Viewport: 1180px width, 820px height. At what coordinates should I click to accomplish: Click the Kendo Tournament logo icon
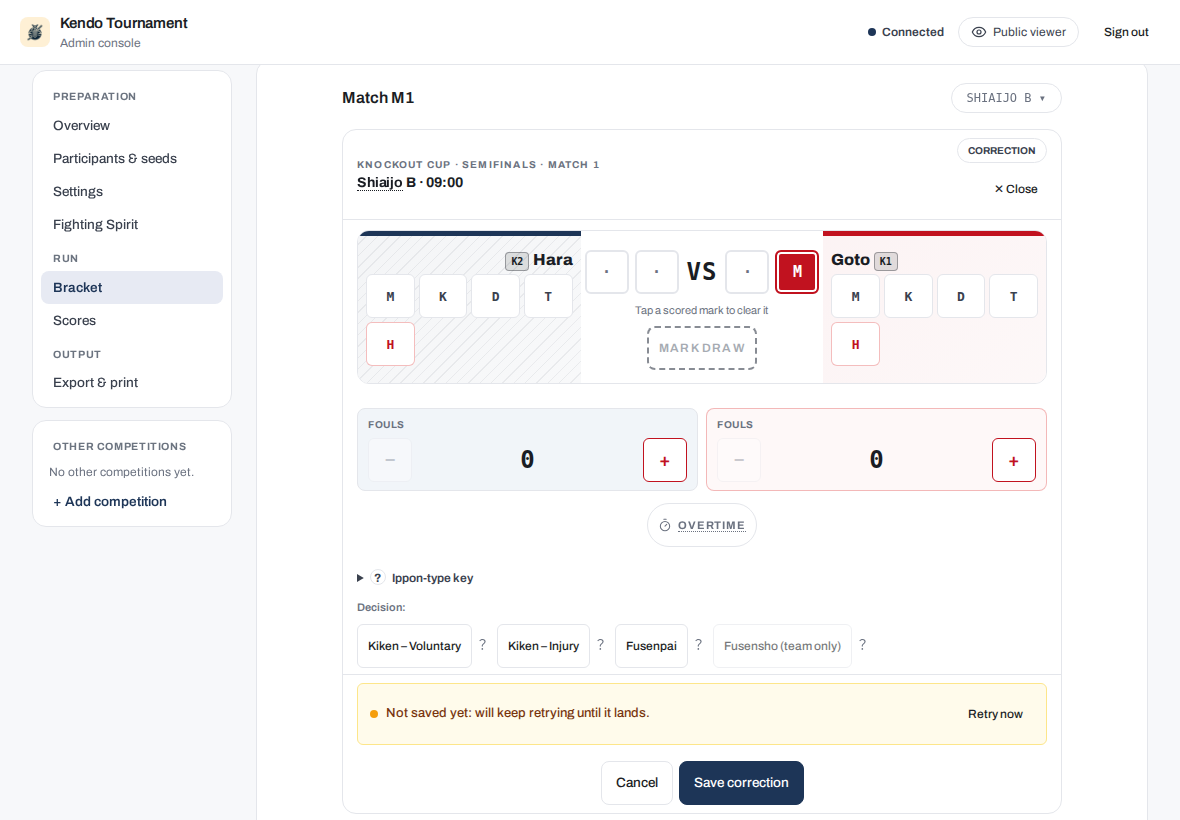coord(35,32)
